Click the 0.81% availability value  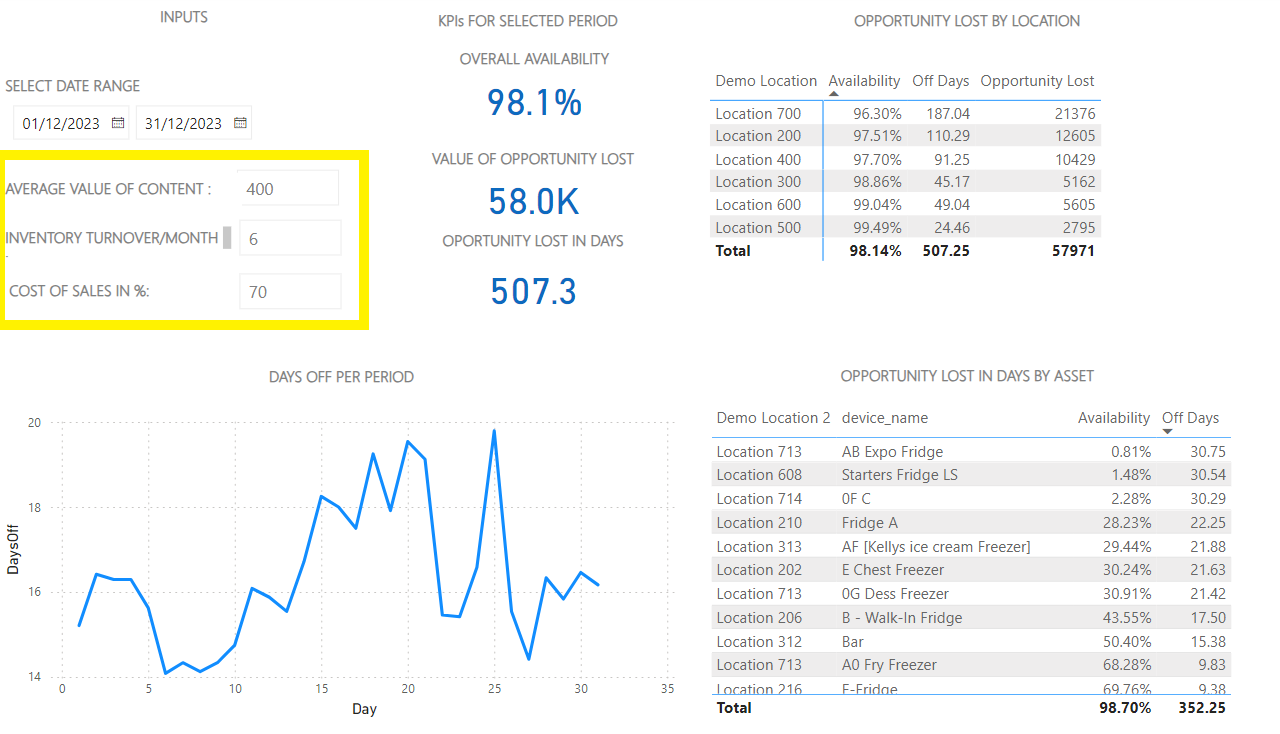click(x=1131, y=452)
